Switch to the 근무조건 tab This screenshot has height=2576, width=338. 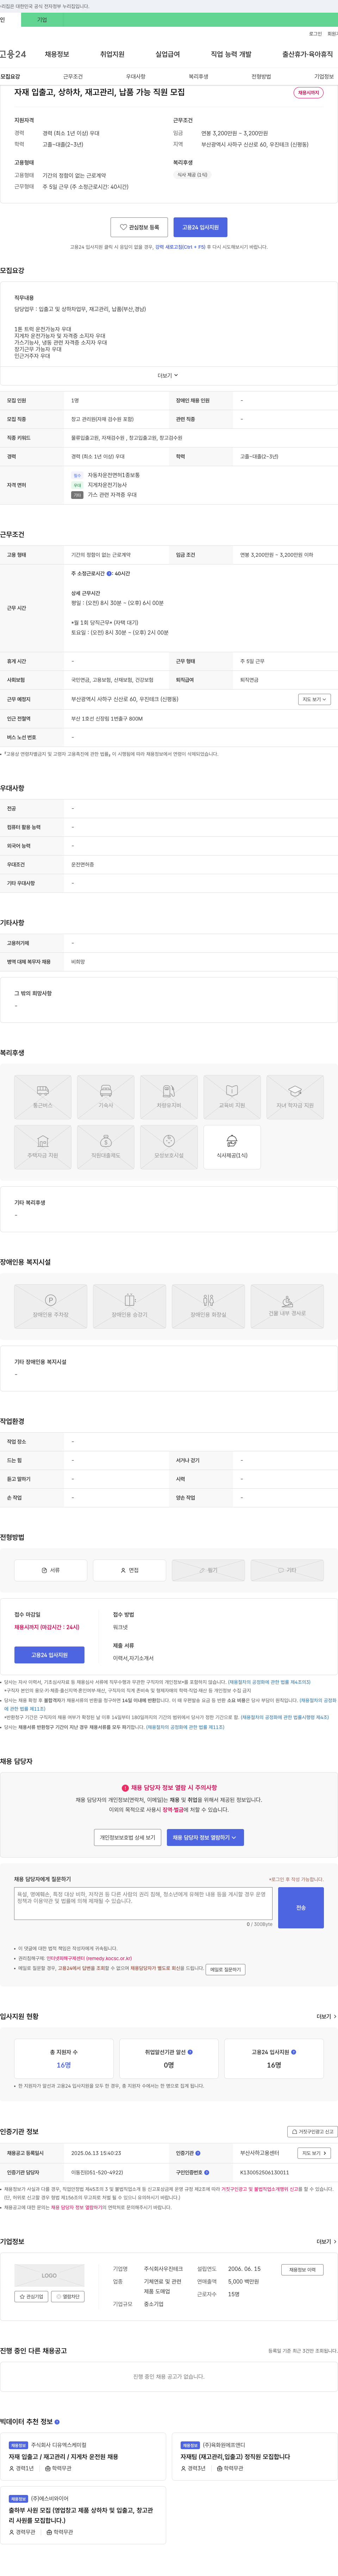(x=73, y=76)
